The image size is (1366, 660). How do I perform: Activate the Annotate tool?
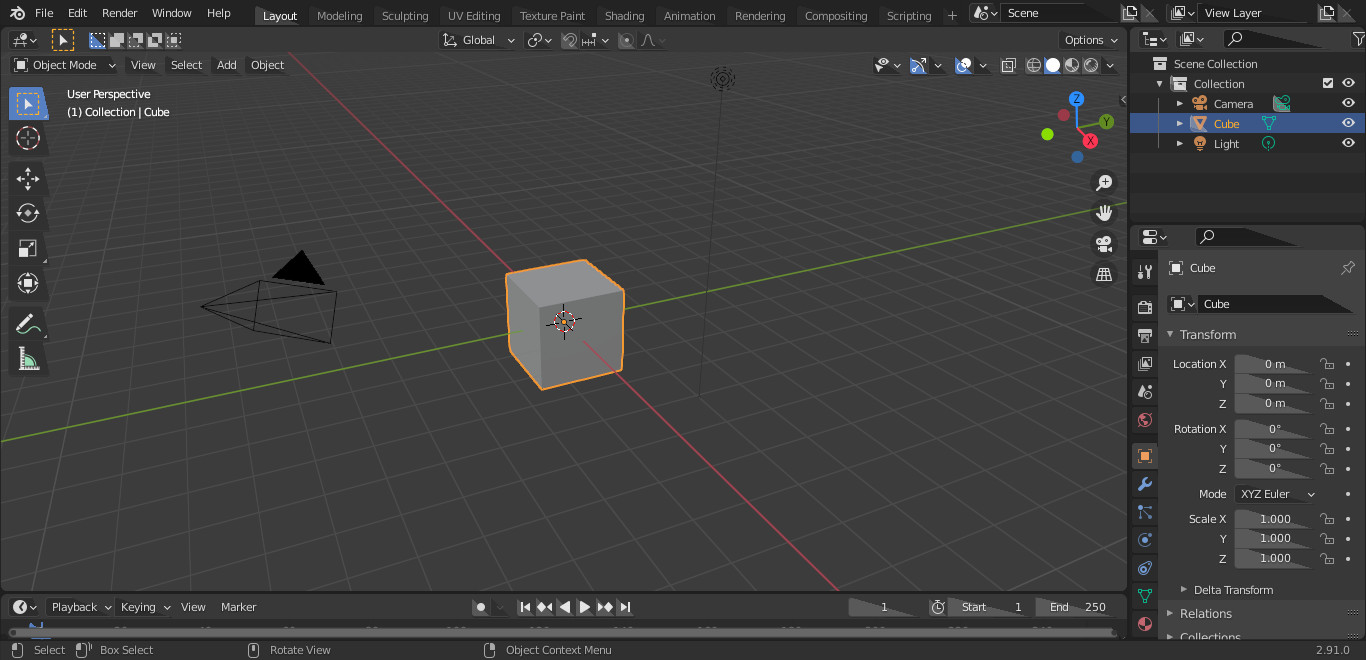[x=28, y=323]
